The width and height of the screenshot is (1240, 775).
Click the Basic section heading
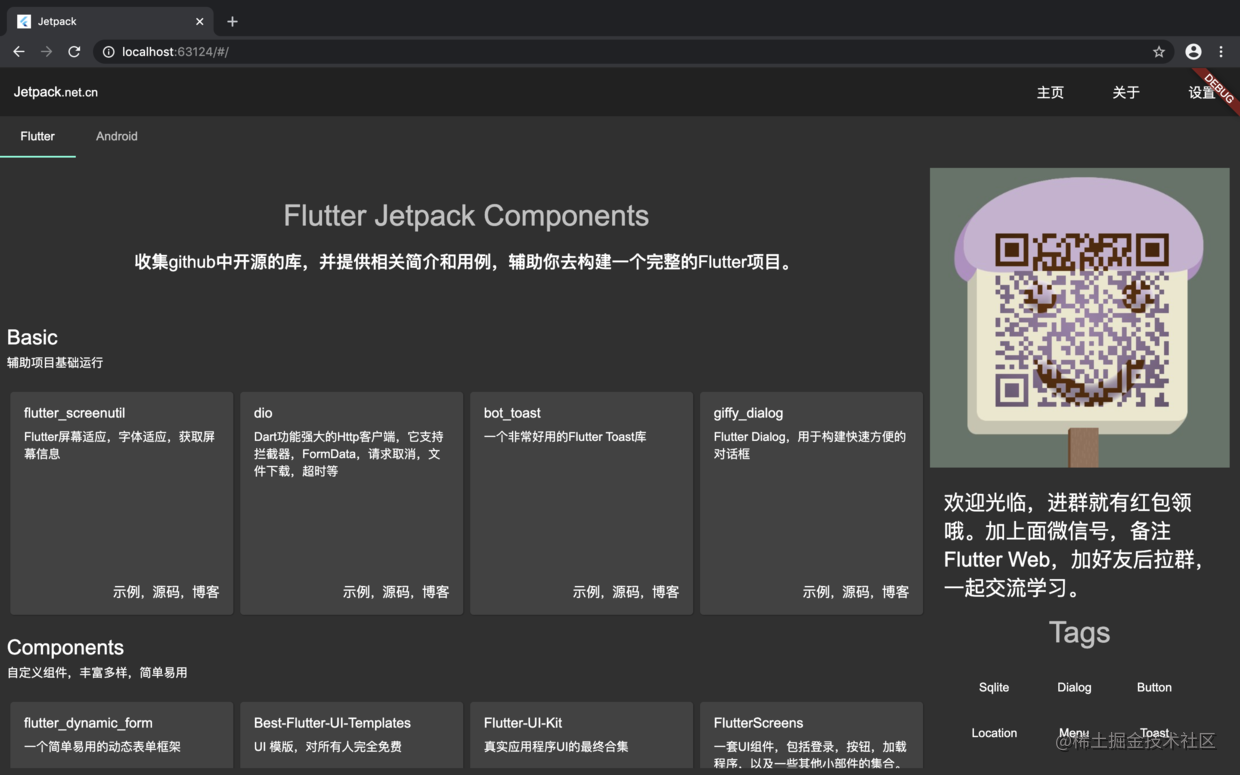click(32, 338)
